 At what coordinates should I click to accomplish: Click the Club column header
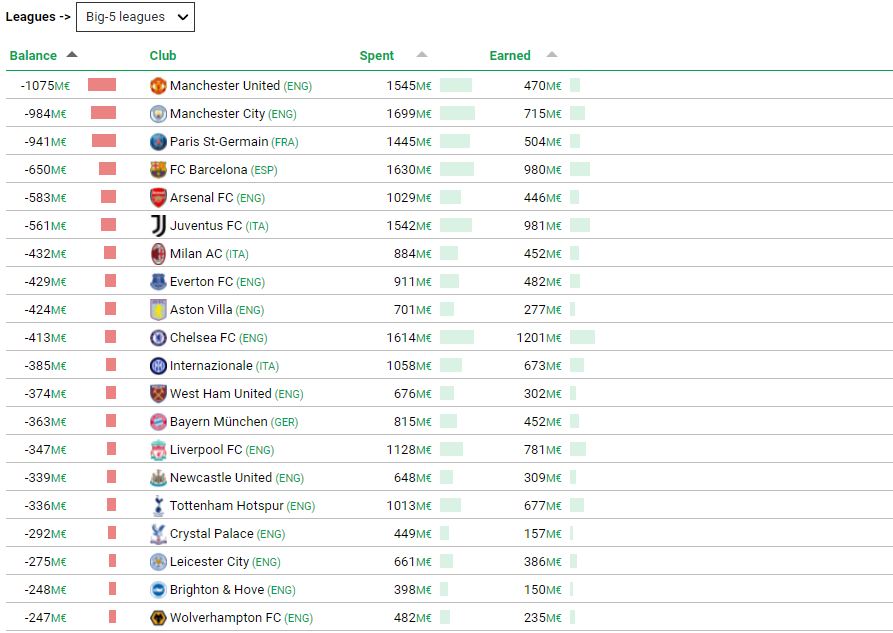click(163, 56)
